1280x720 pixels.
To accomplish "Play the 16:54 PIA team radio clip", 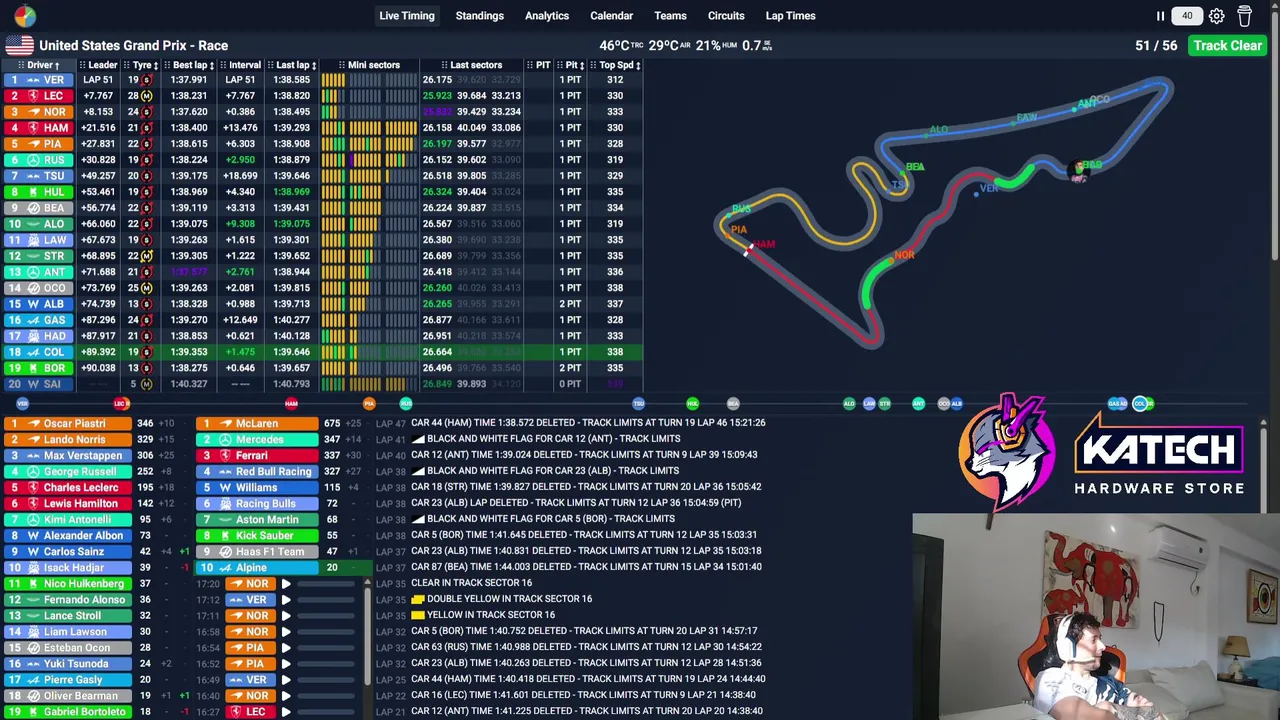I will pyautogui.click(x=286, y=648).
